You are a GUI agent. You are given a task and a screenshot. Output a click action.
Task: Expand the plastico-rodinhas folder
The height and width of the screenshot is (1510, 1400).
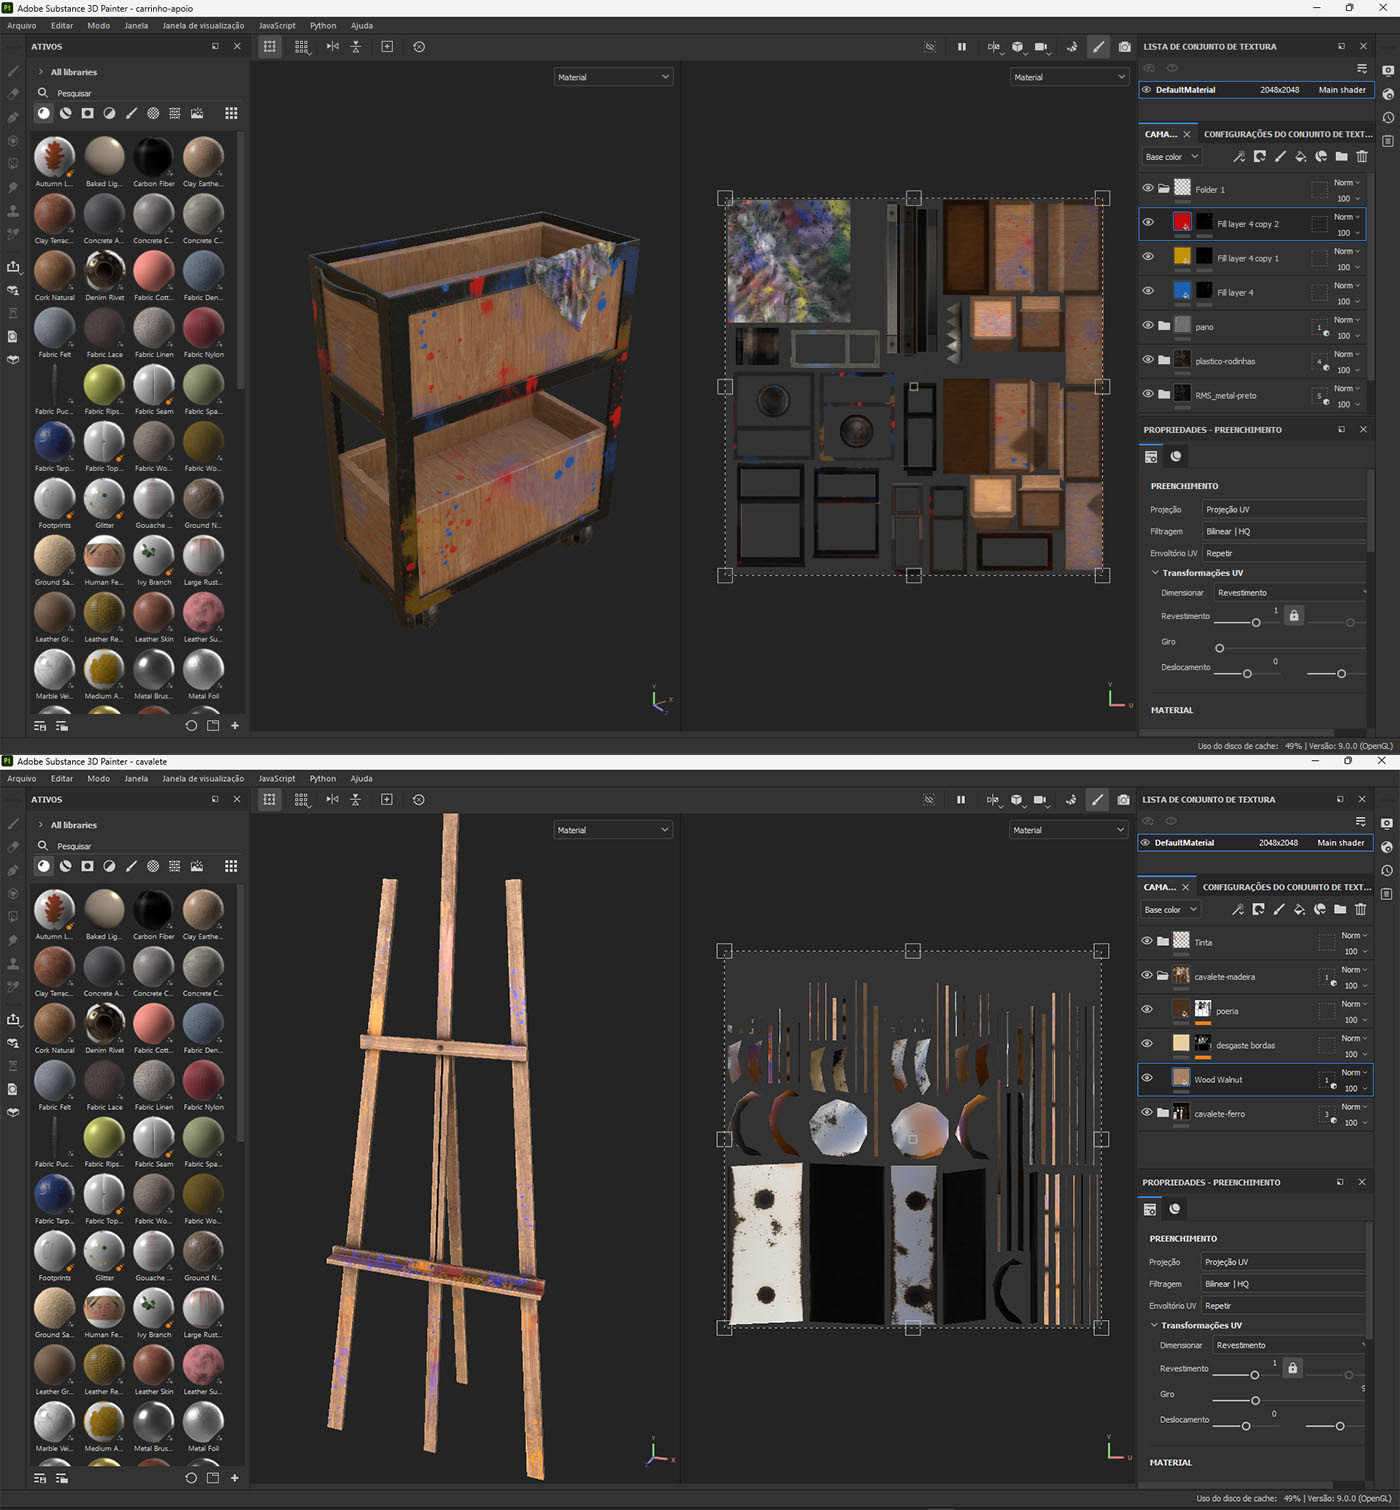(1164, 360)
